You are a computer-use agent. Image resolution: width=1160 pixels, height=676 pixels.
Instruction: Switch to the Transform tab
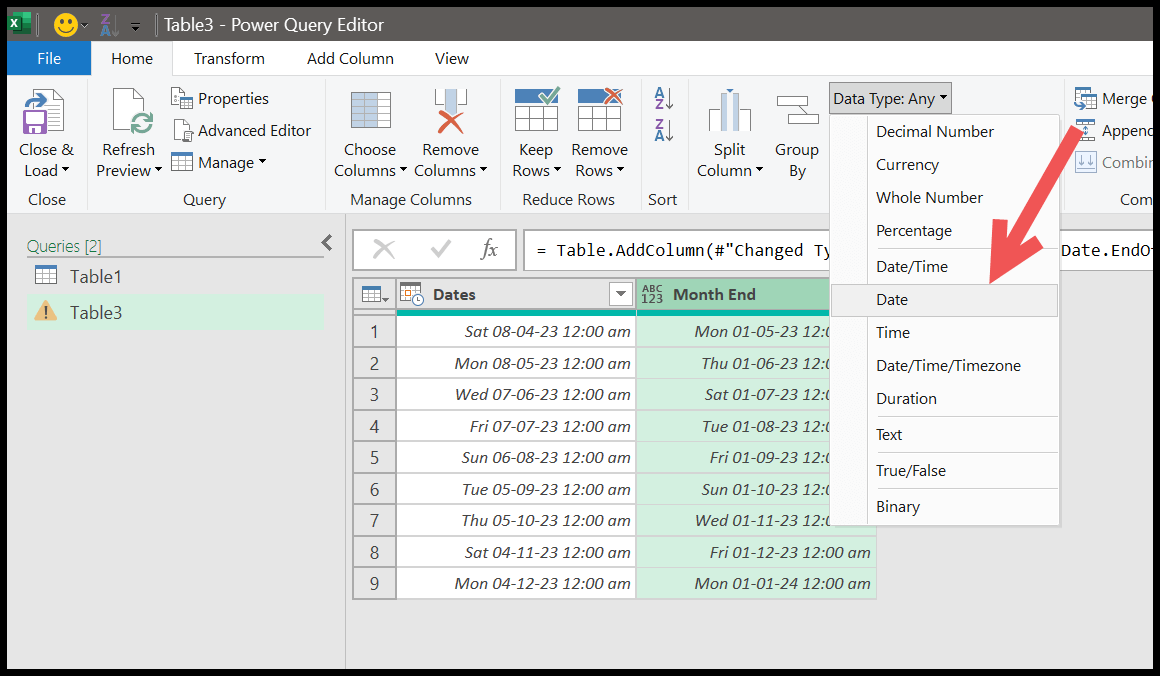point(229,58)
